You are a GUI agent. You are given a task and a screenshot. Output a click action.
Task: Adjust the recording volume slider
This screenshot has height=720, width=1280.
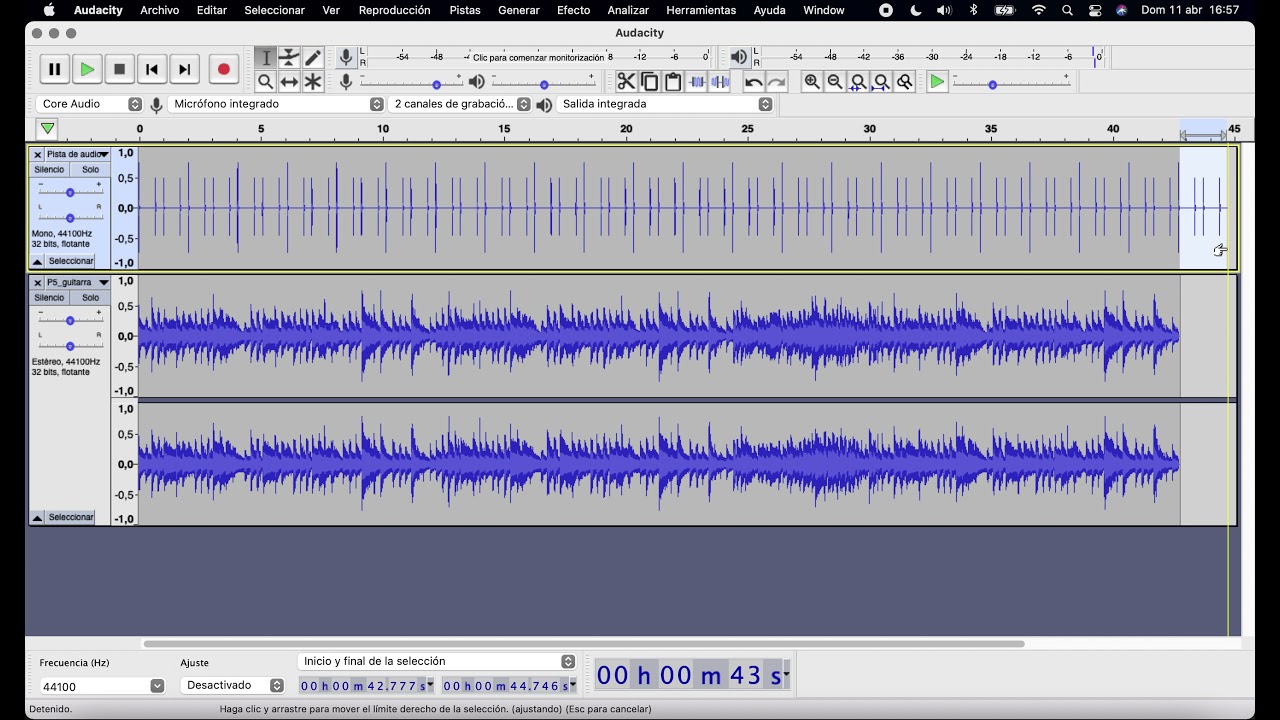click(x=411, y=83)
